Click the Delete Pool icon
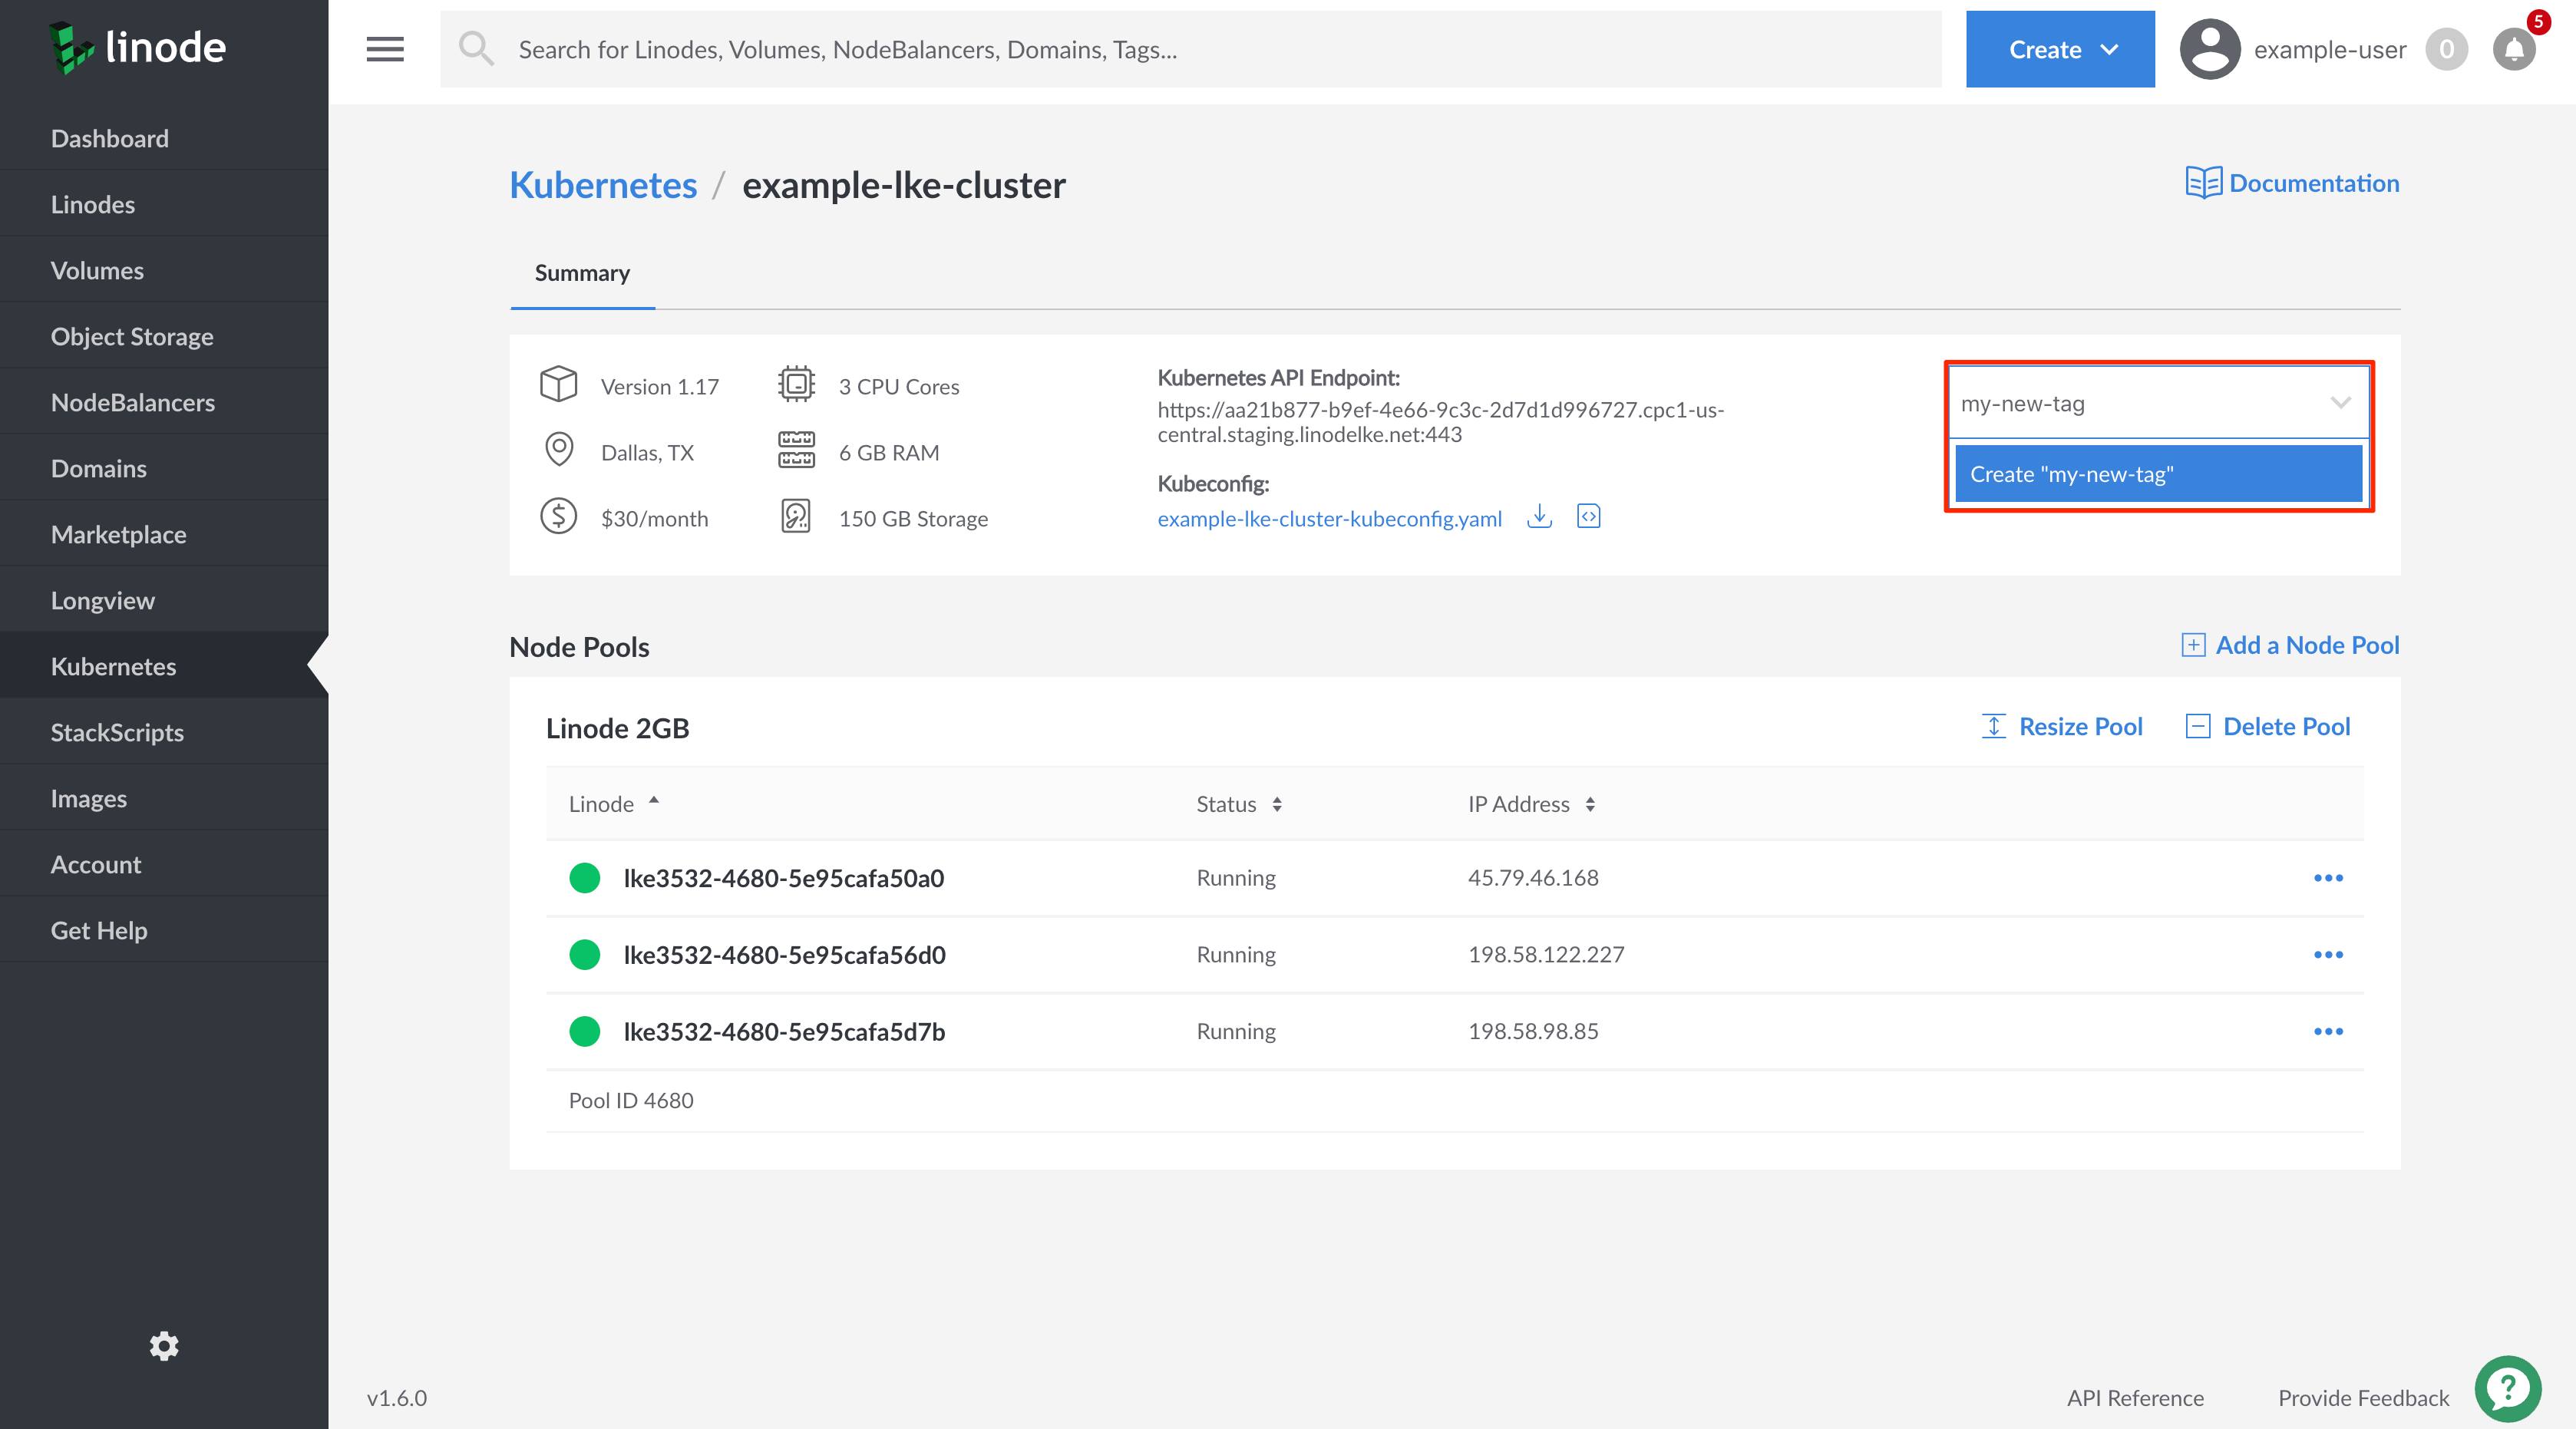This screenshot has height=1429, width=2576. [x=2198, y=726]
